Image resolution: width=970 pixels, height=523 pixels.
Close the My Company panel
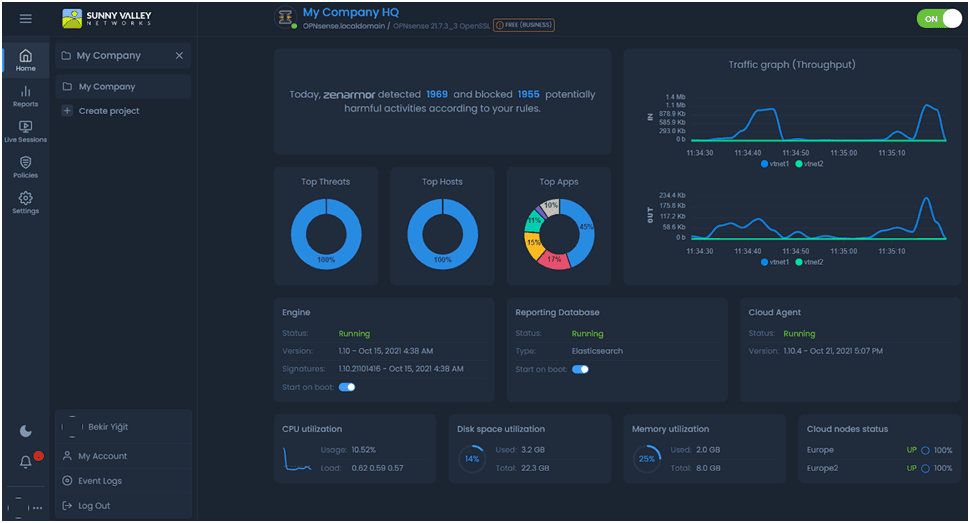179,56
